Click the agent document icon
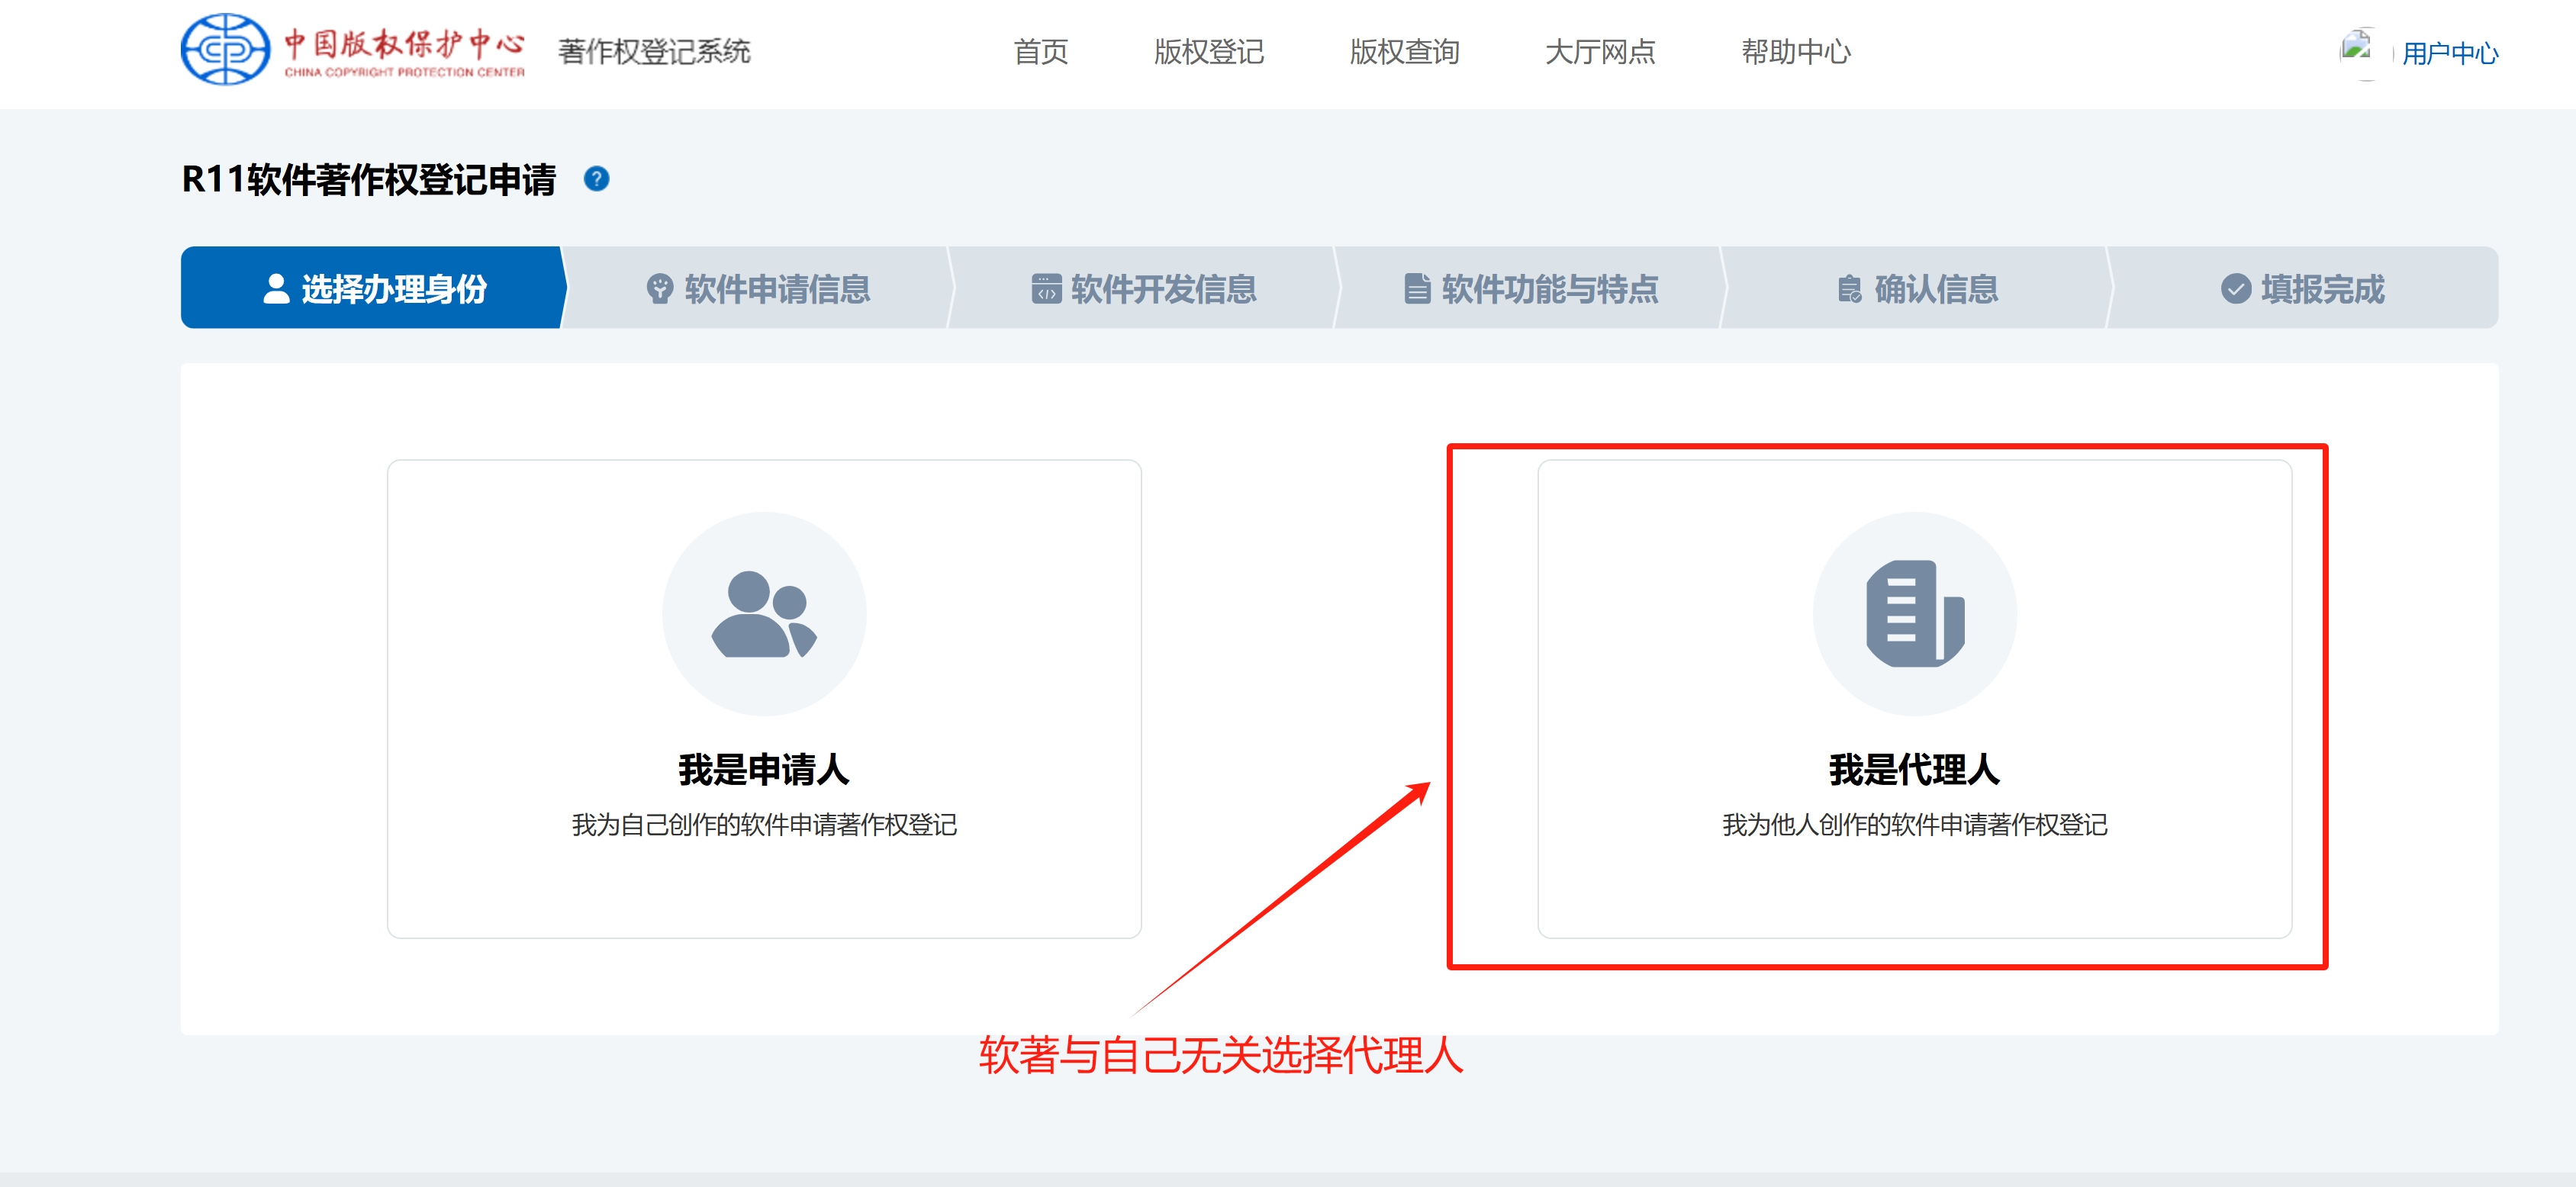 (x=1915, y=614)
